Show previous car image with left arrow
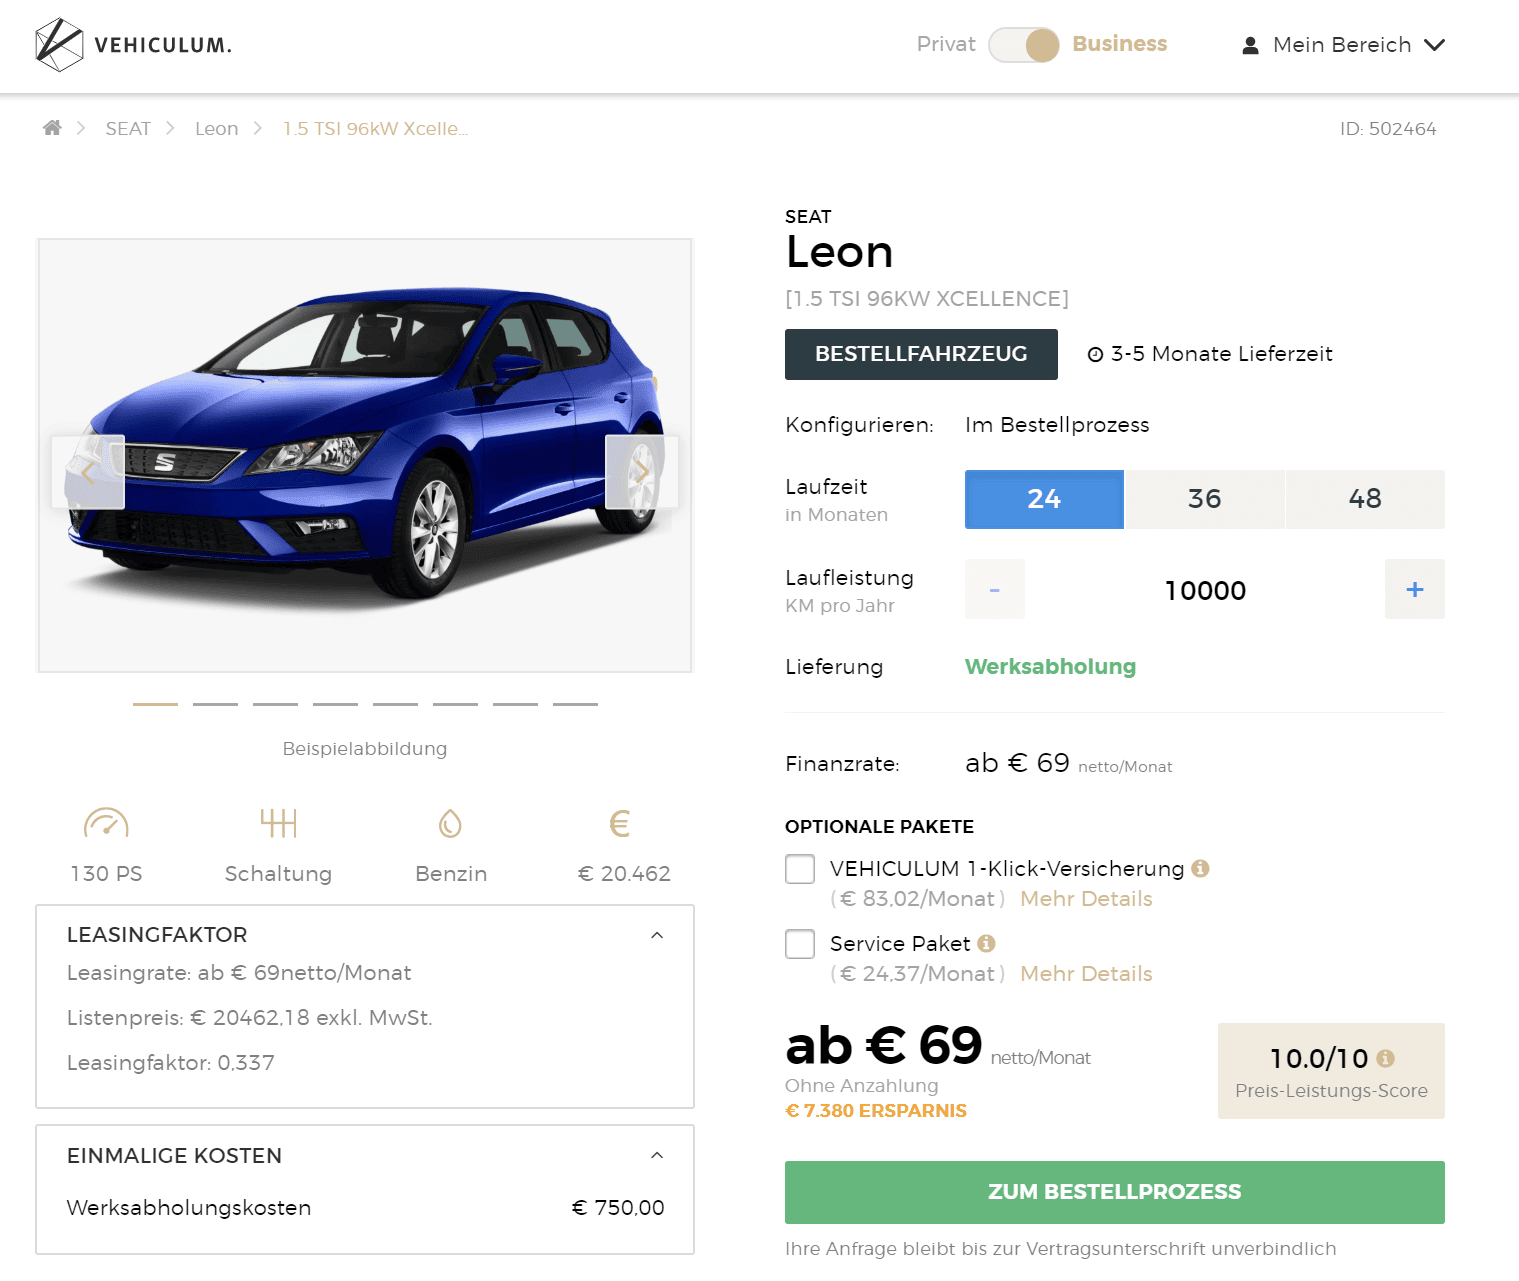 point(88,472)
